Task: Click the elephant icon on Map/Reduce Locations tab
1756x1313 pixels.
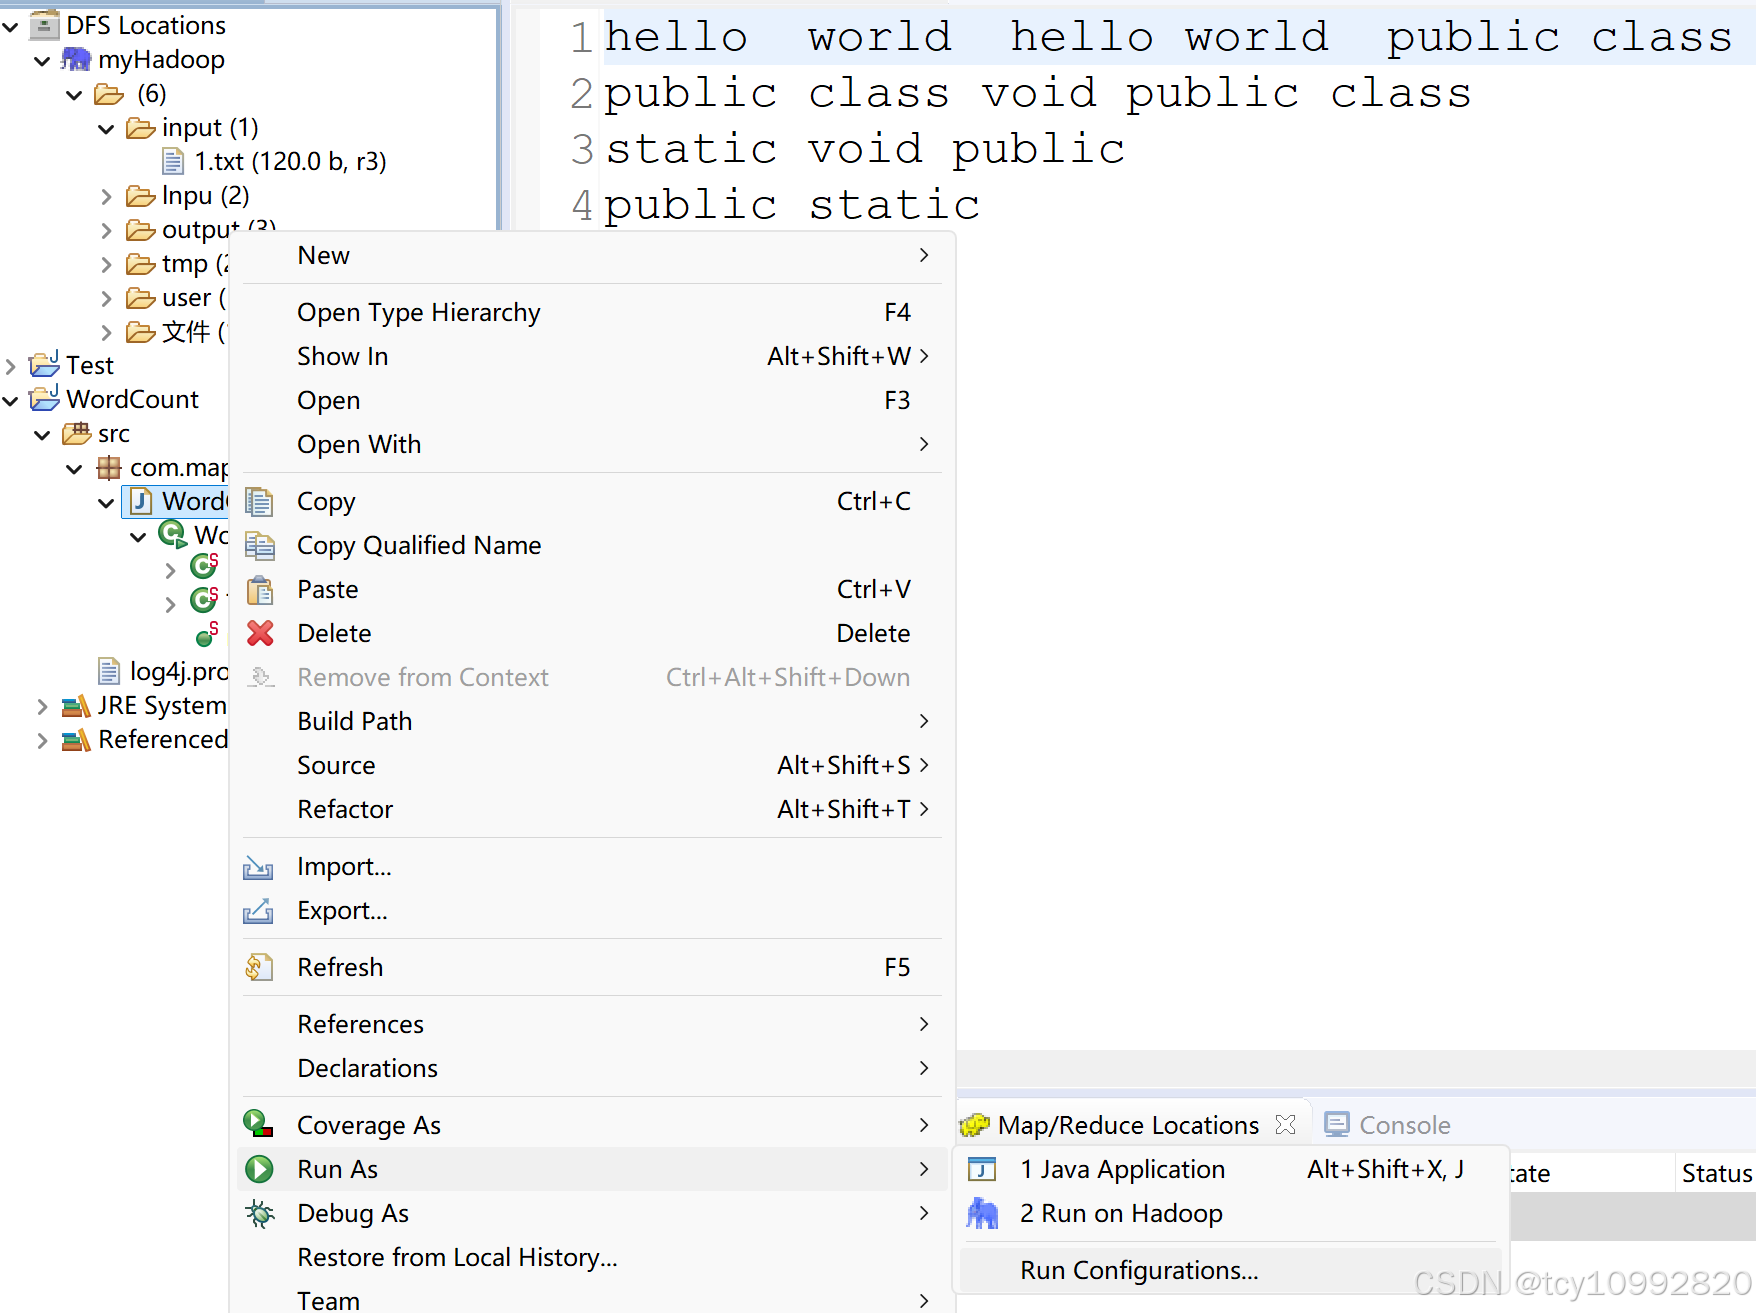Action: pyautogui.click(x=976, y=1124)
